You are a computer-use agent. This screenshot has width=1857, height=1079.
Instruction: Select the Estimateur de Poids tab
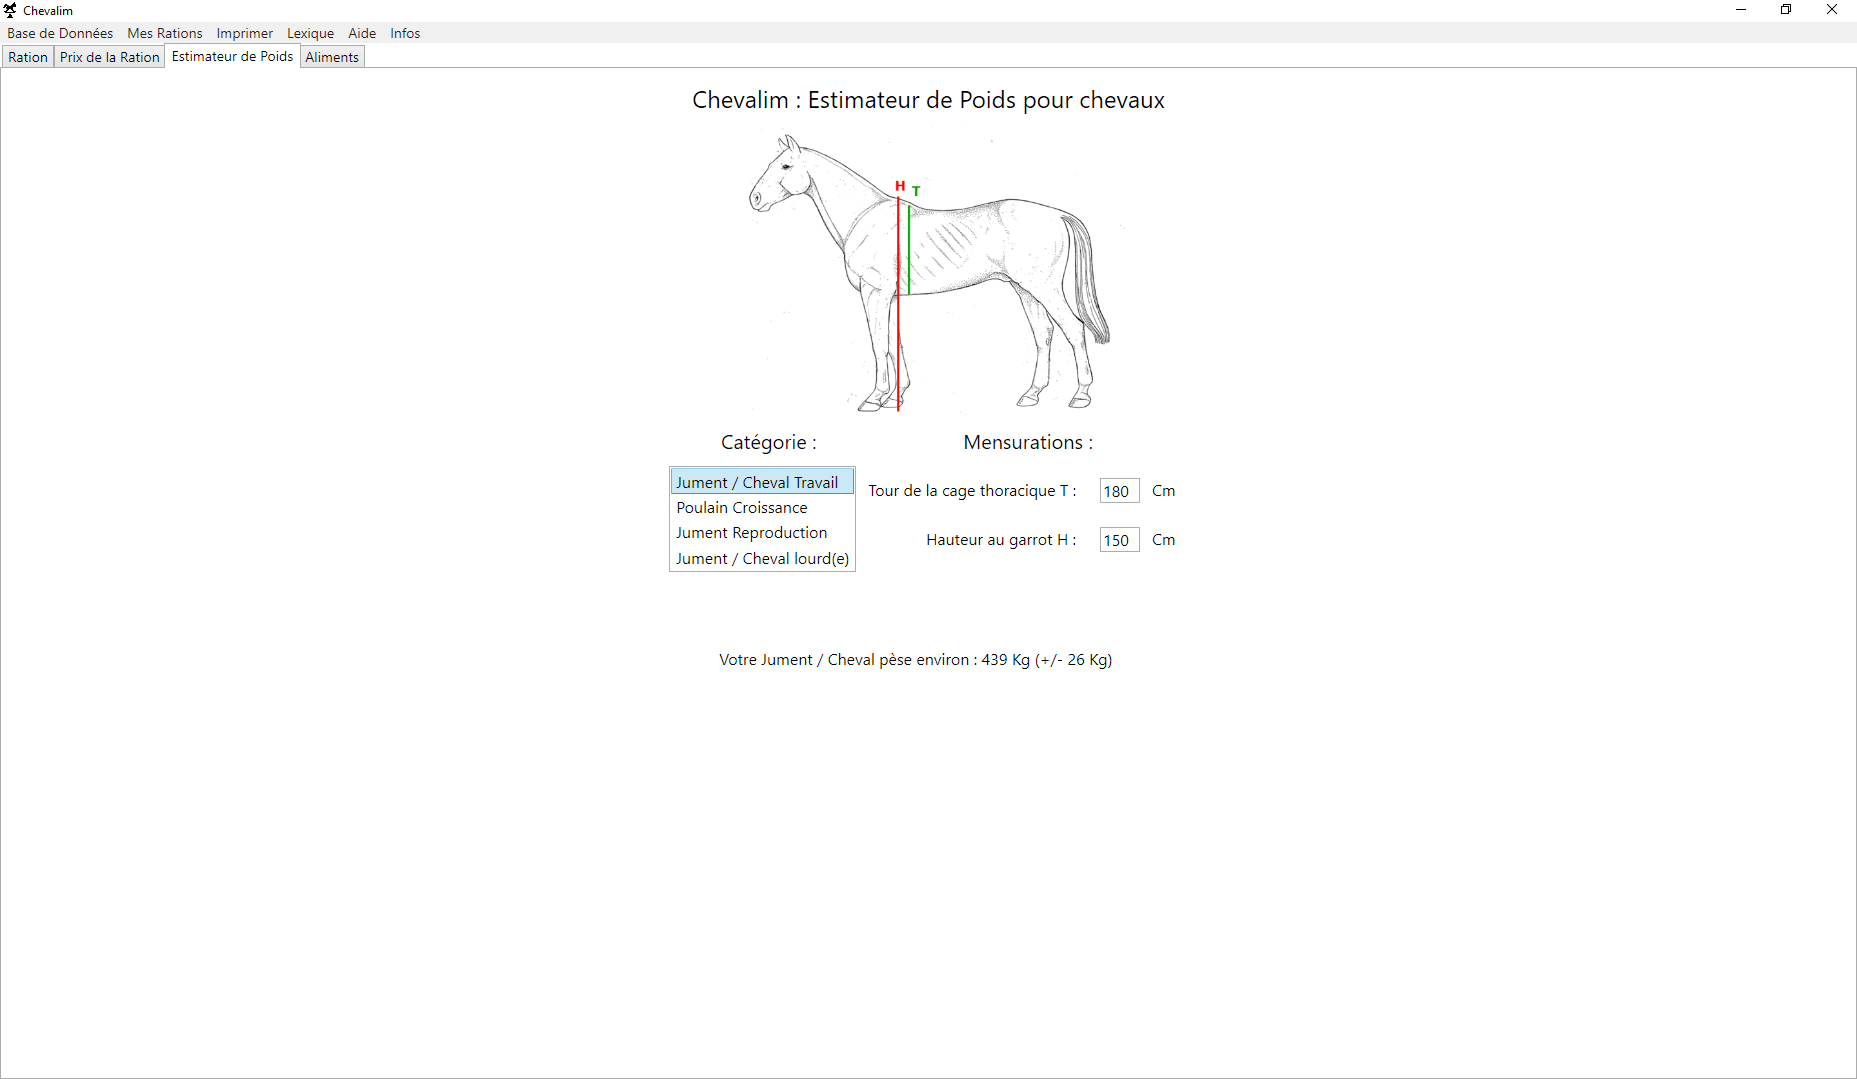tap(233, 56)
